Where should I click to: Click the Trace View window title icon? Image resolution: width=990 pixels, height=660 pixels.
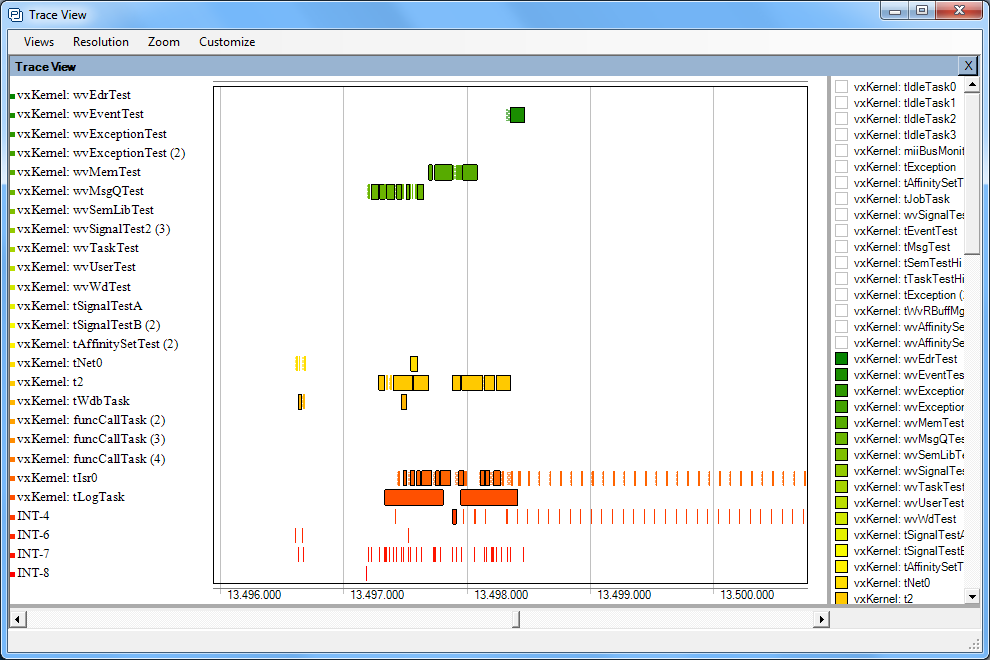point(16,15)
